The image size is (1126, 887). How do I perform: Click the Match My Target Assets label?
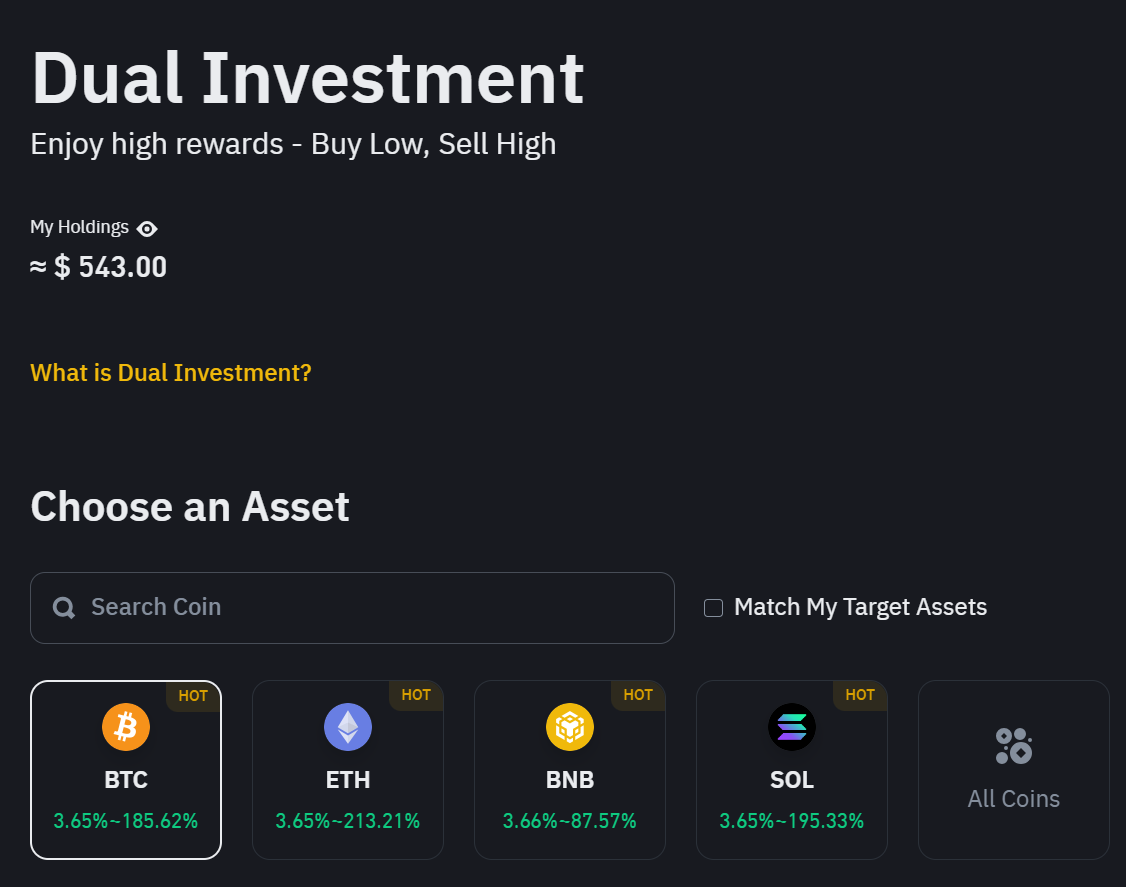(x=860, y=607)
